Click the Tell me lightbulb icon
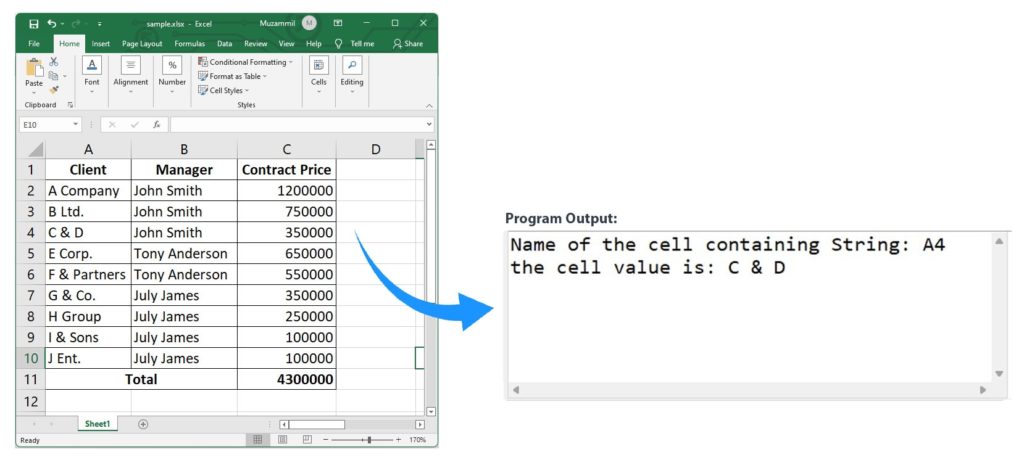Screen dimensions: 1024x465 click(339, 44)
